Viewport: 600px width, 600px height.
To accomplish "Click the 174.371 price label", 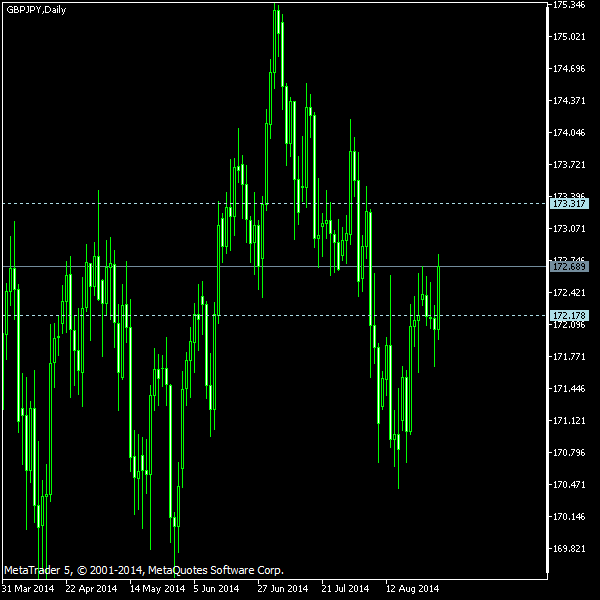I will pos(569,101).
